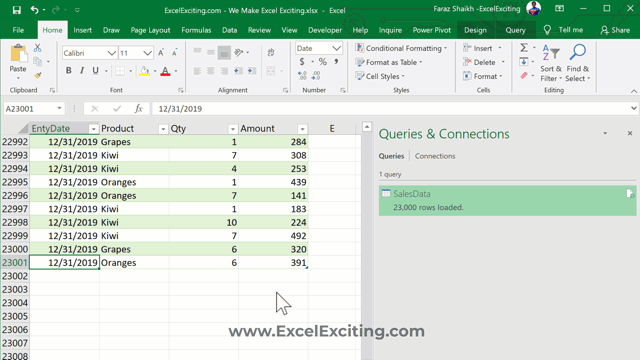The height and width of the screenshot is (360, 640).
Task: Toggle Align Right horizontal alignment
Action: coord(224,71)
